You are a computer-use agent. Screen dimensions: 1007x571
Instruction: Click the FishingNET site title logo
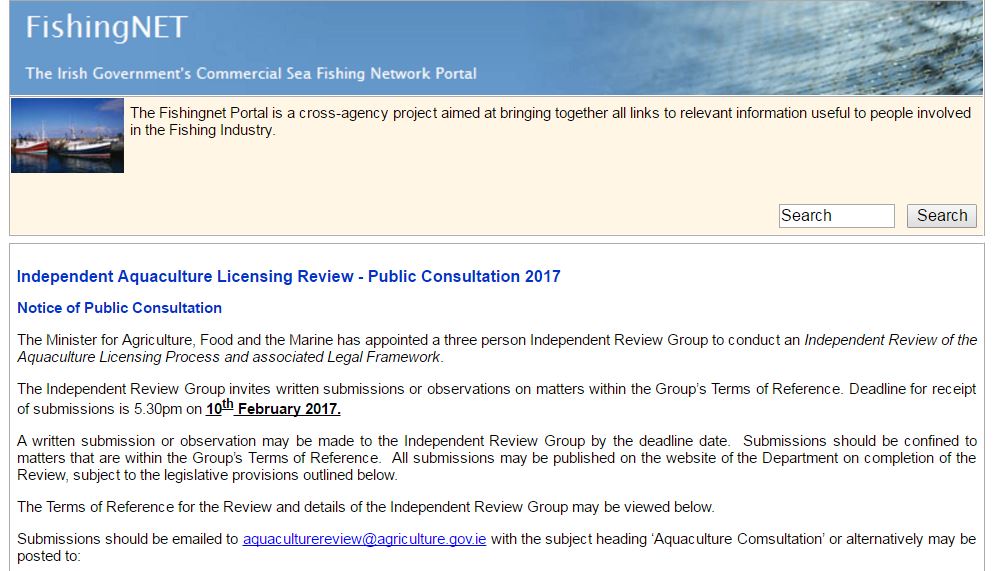pos(106,28)
